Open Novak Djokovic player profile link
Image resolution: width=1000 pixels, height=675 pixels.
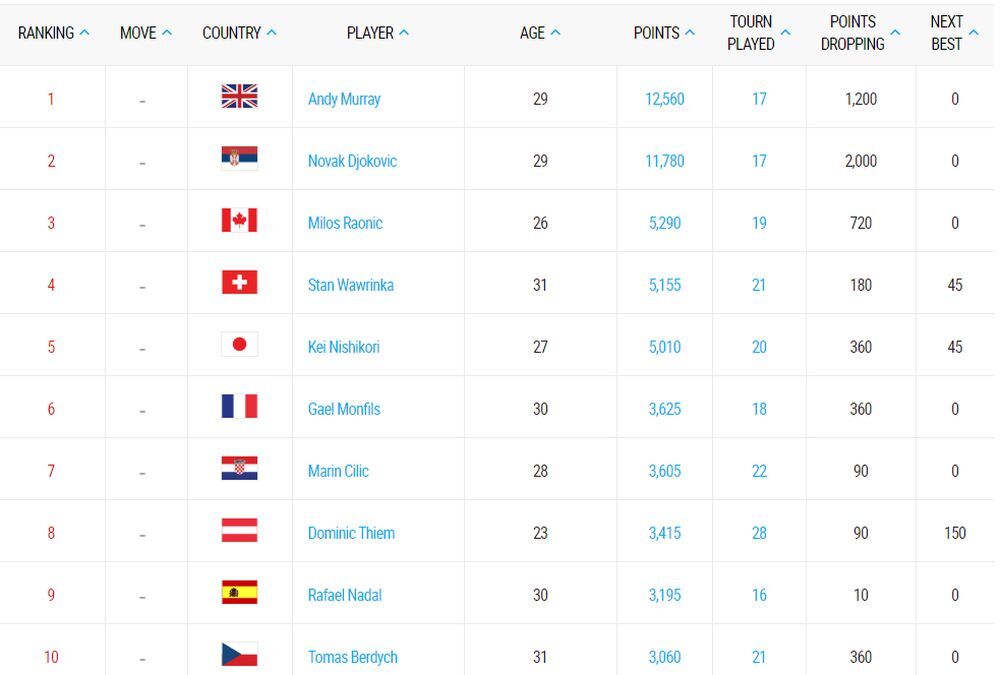pyautogui.click(x=353, y=161)
